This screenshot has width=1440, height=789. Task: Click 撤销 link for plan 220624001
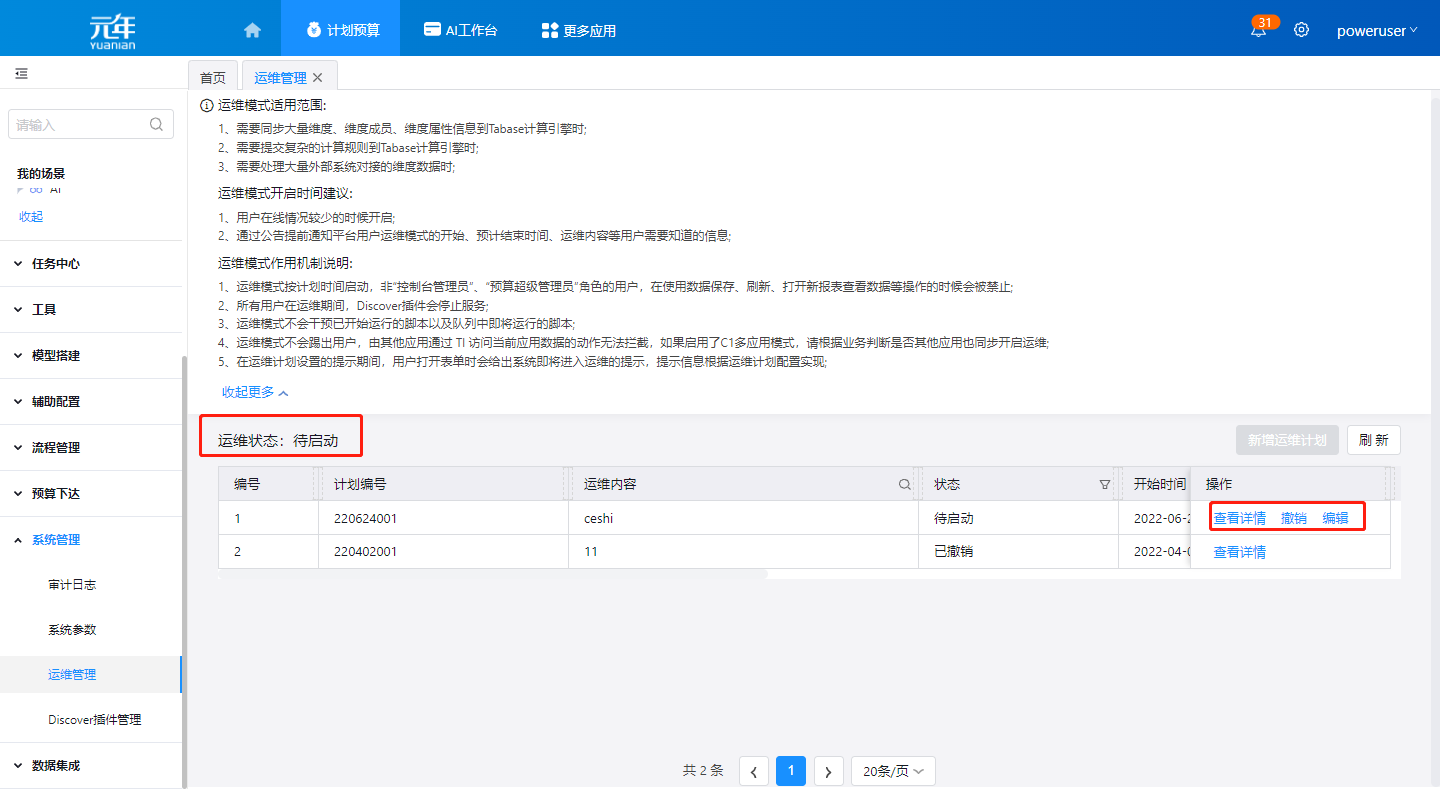tap(1293, 518)
